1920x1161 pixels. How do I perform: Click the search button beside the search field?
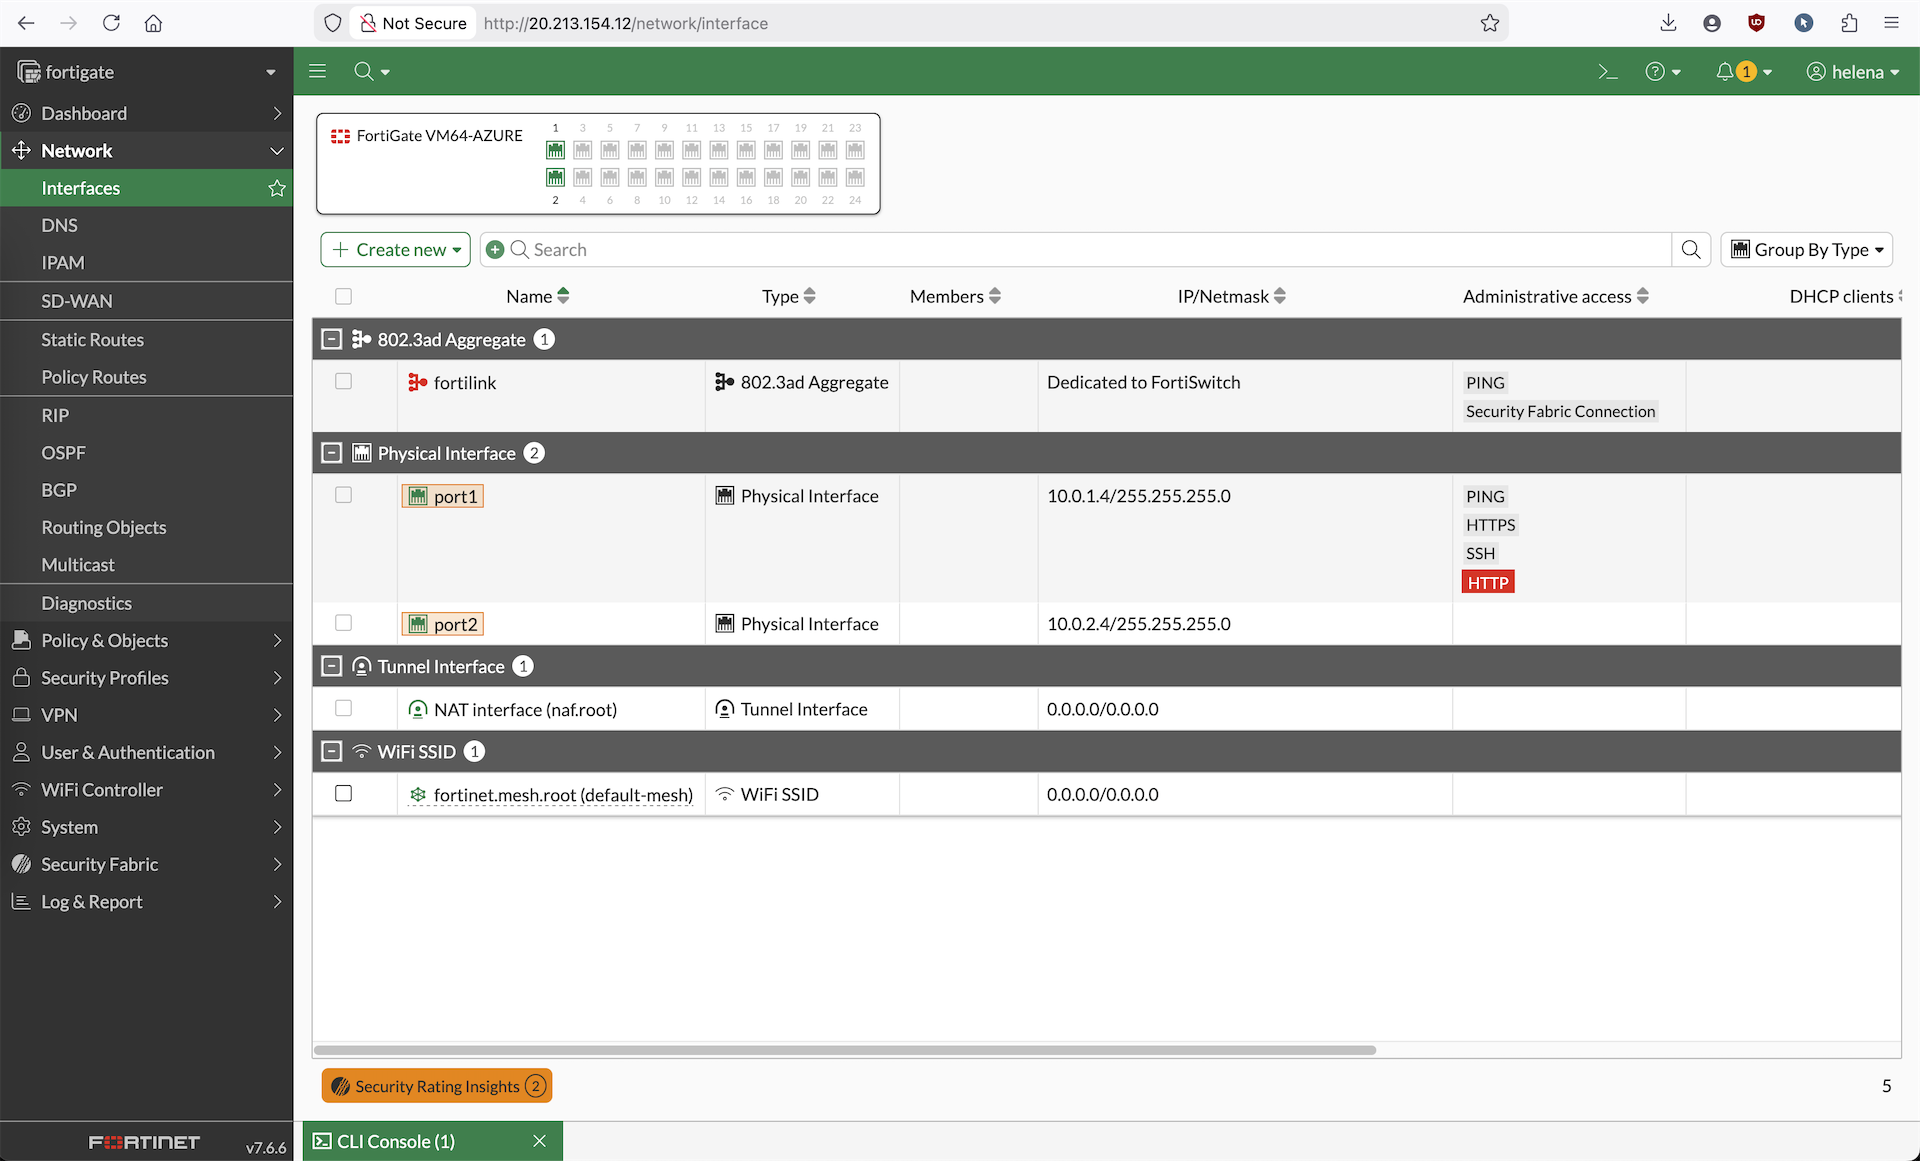[x=1691, y=250]
